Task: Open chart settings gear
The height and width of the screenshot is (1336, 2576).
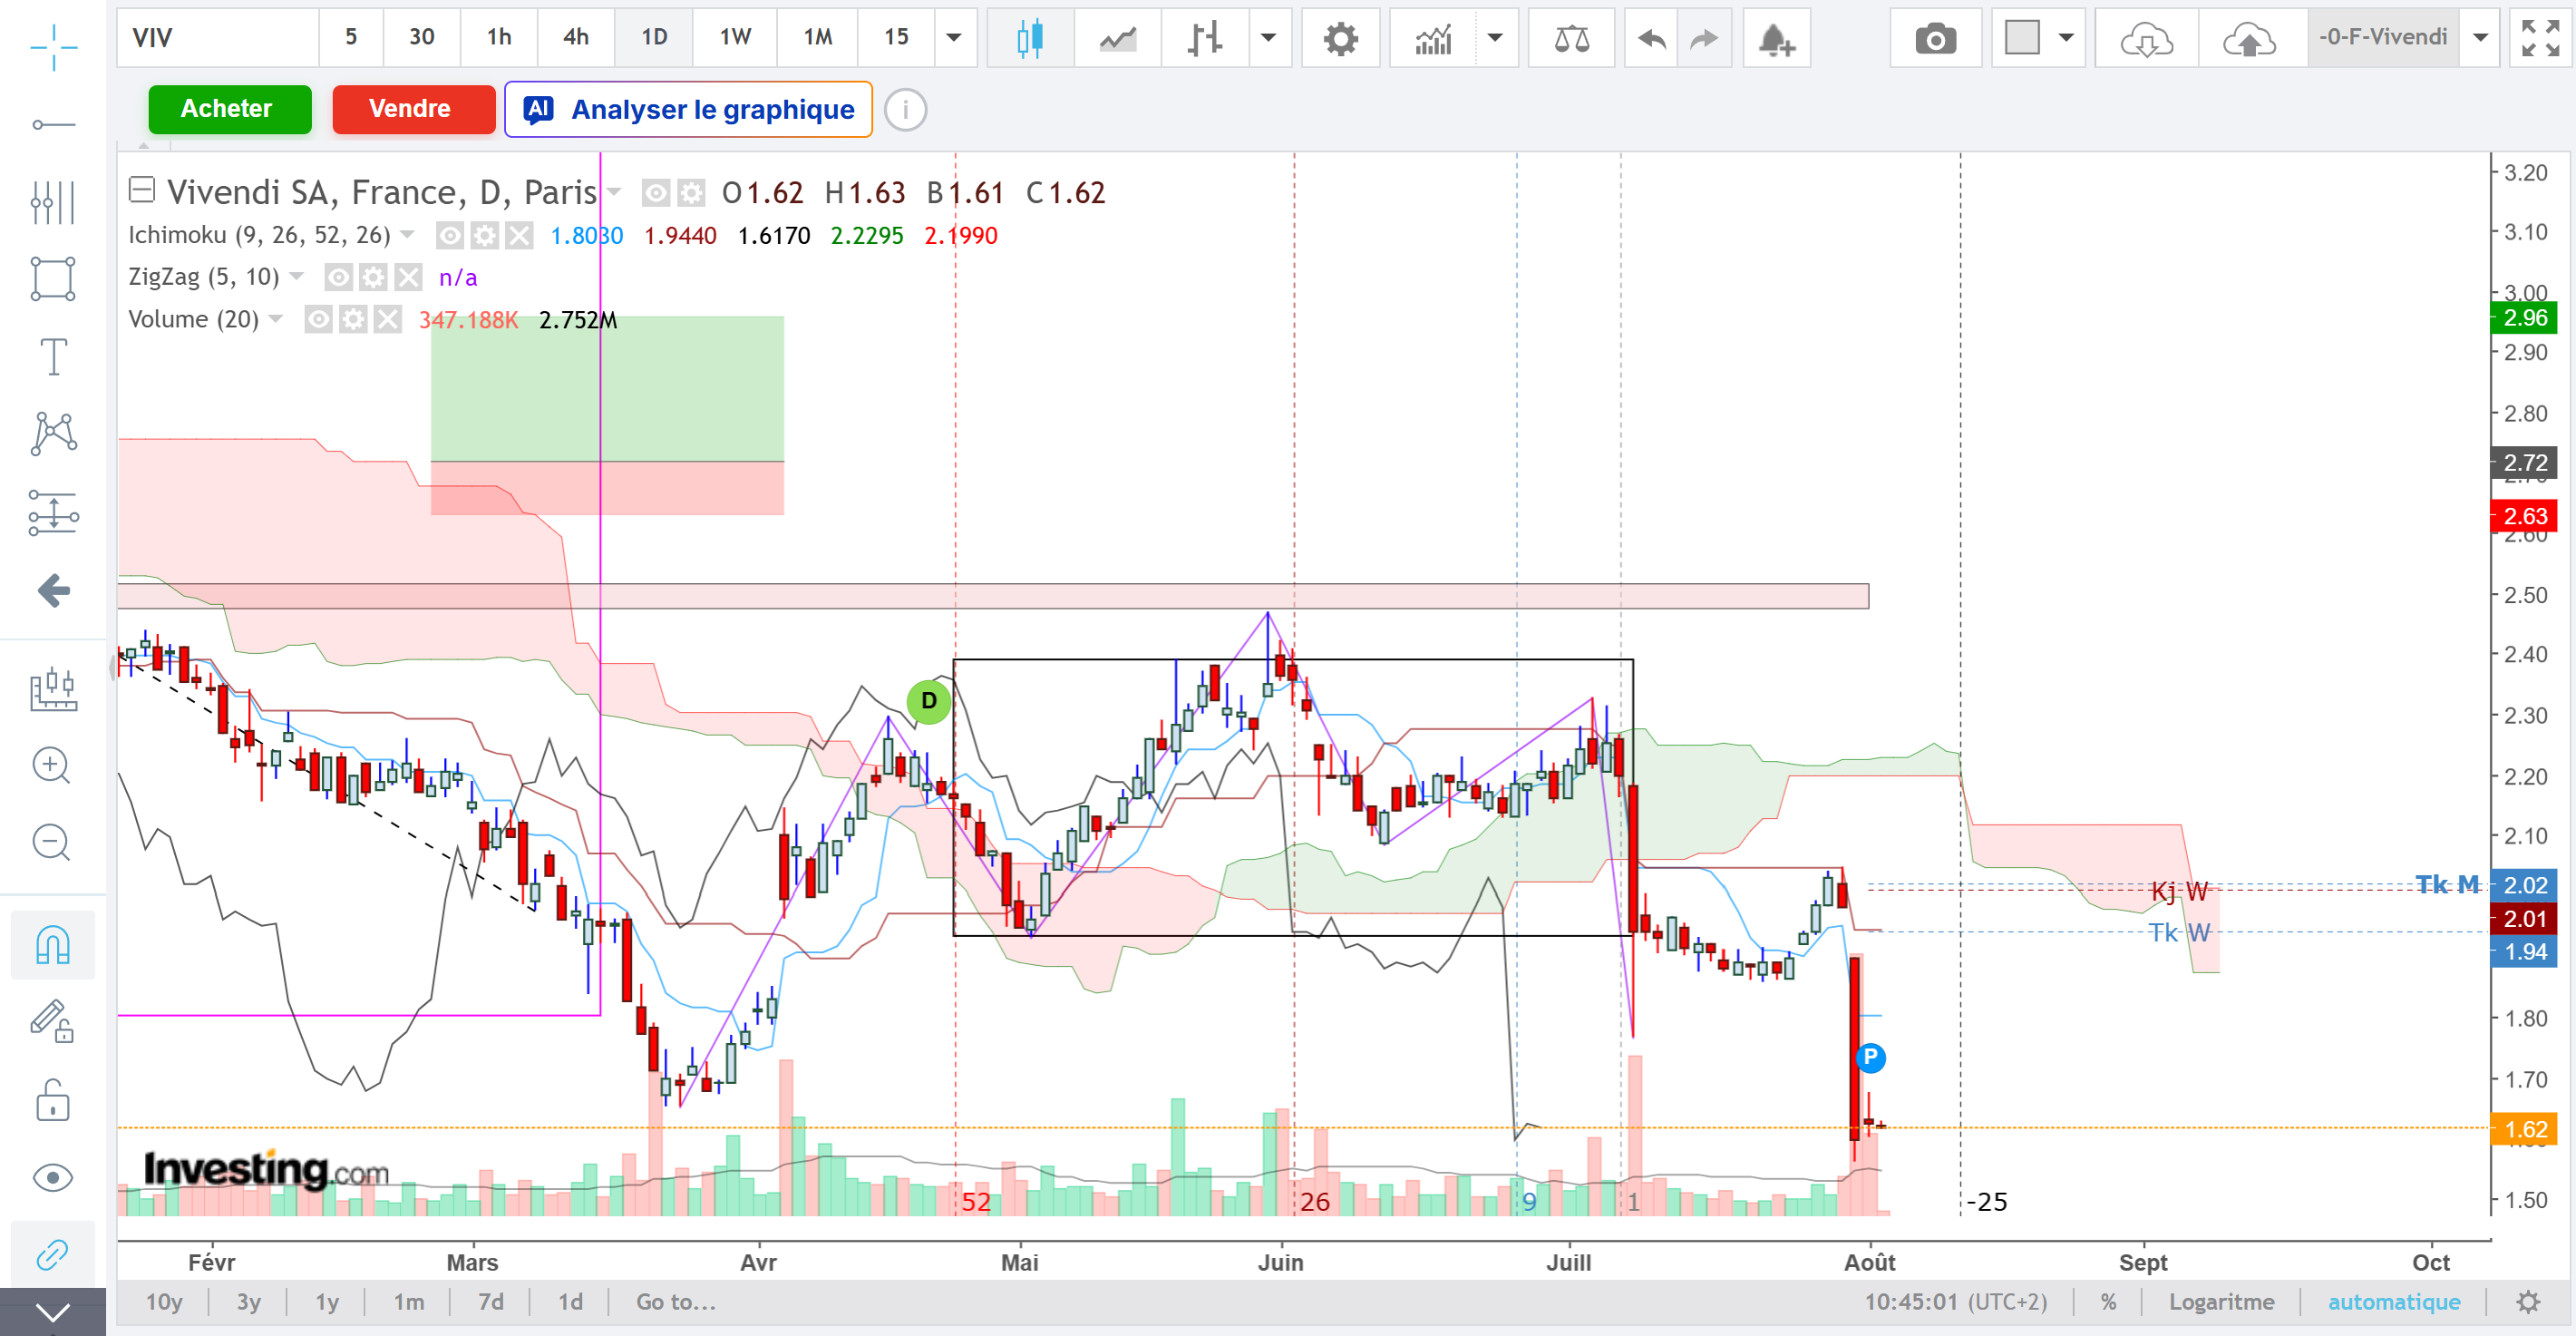Action: tap(1341, 38)
